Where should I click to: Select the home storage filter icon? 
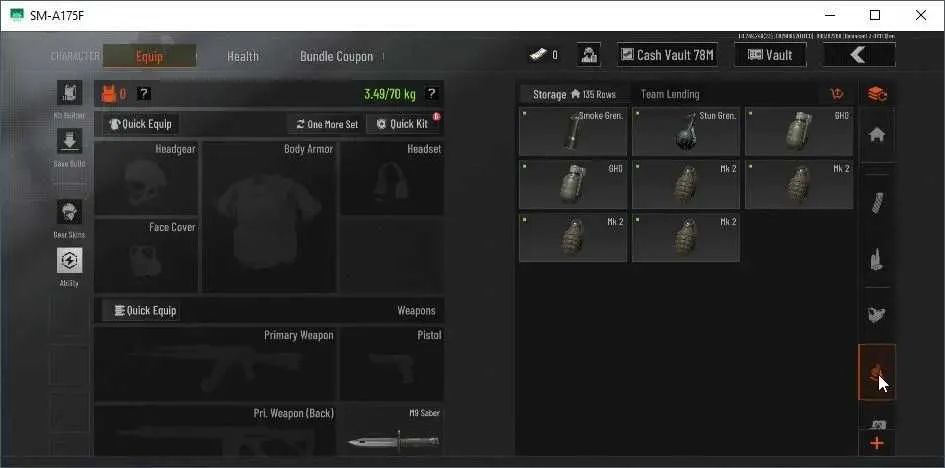click(877, 135)
